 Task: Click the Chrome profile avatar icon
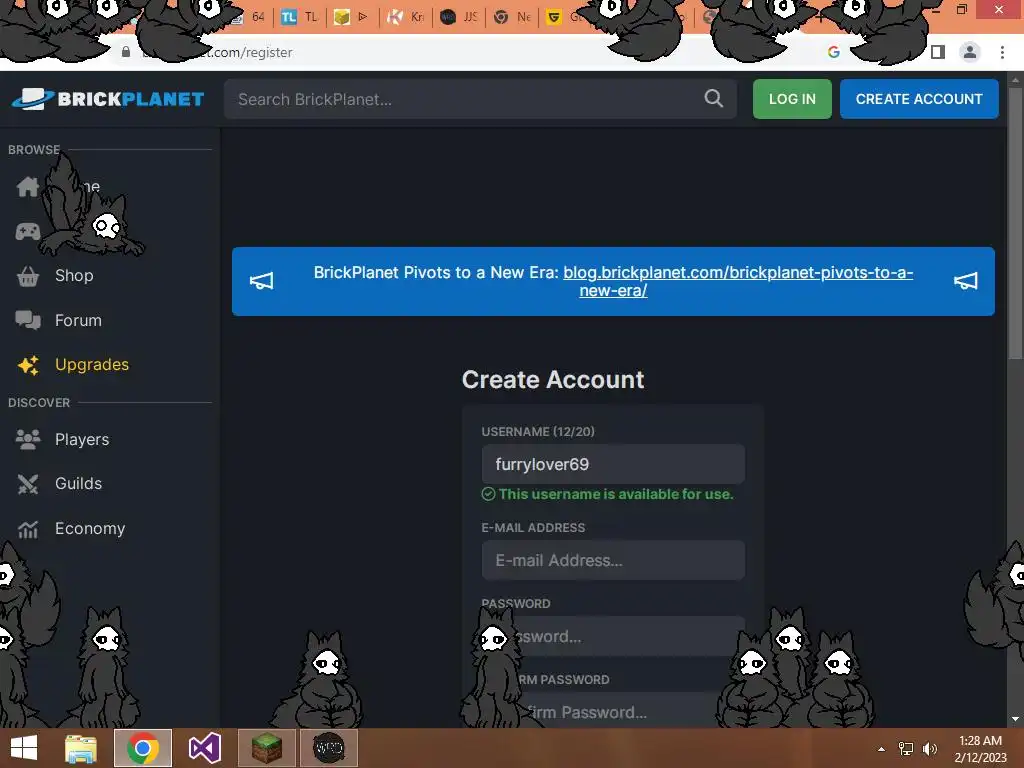(970, 52)
